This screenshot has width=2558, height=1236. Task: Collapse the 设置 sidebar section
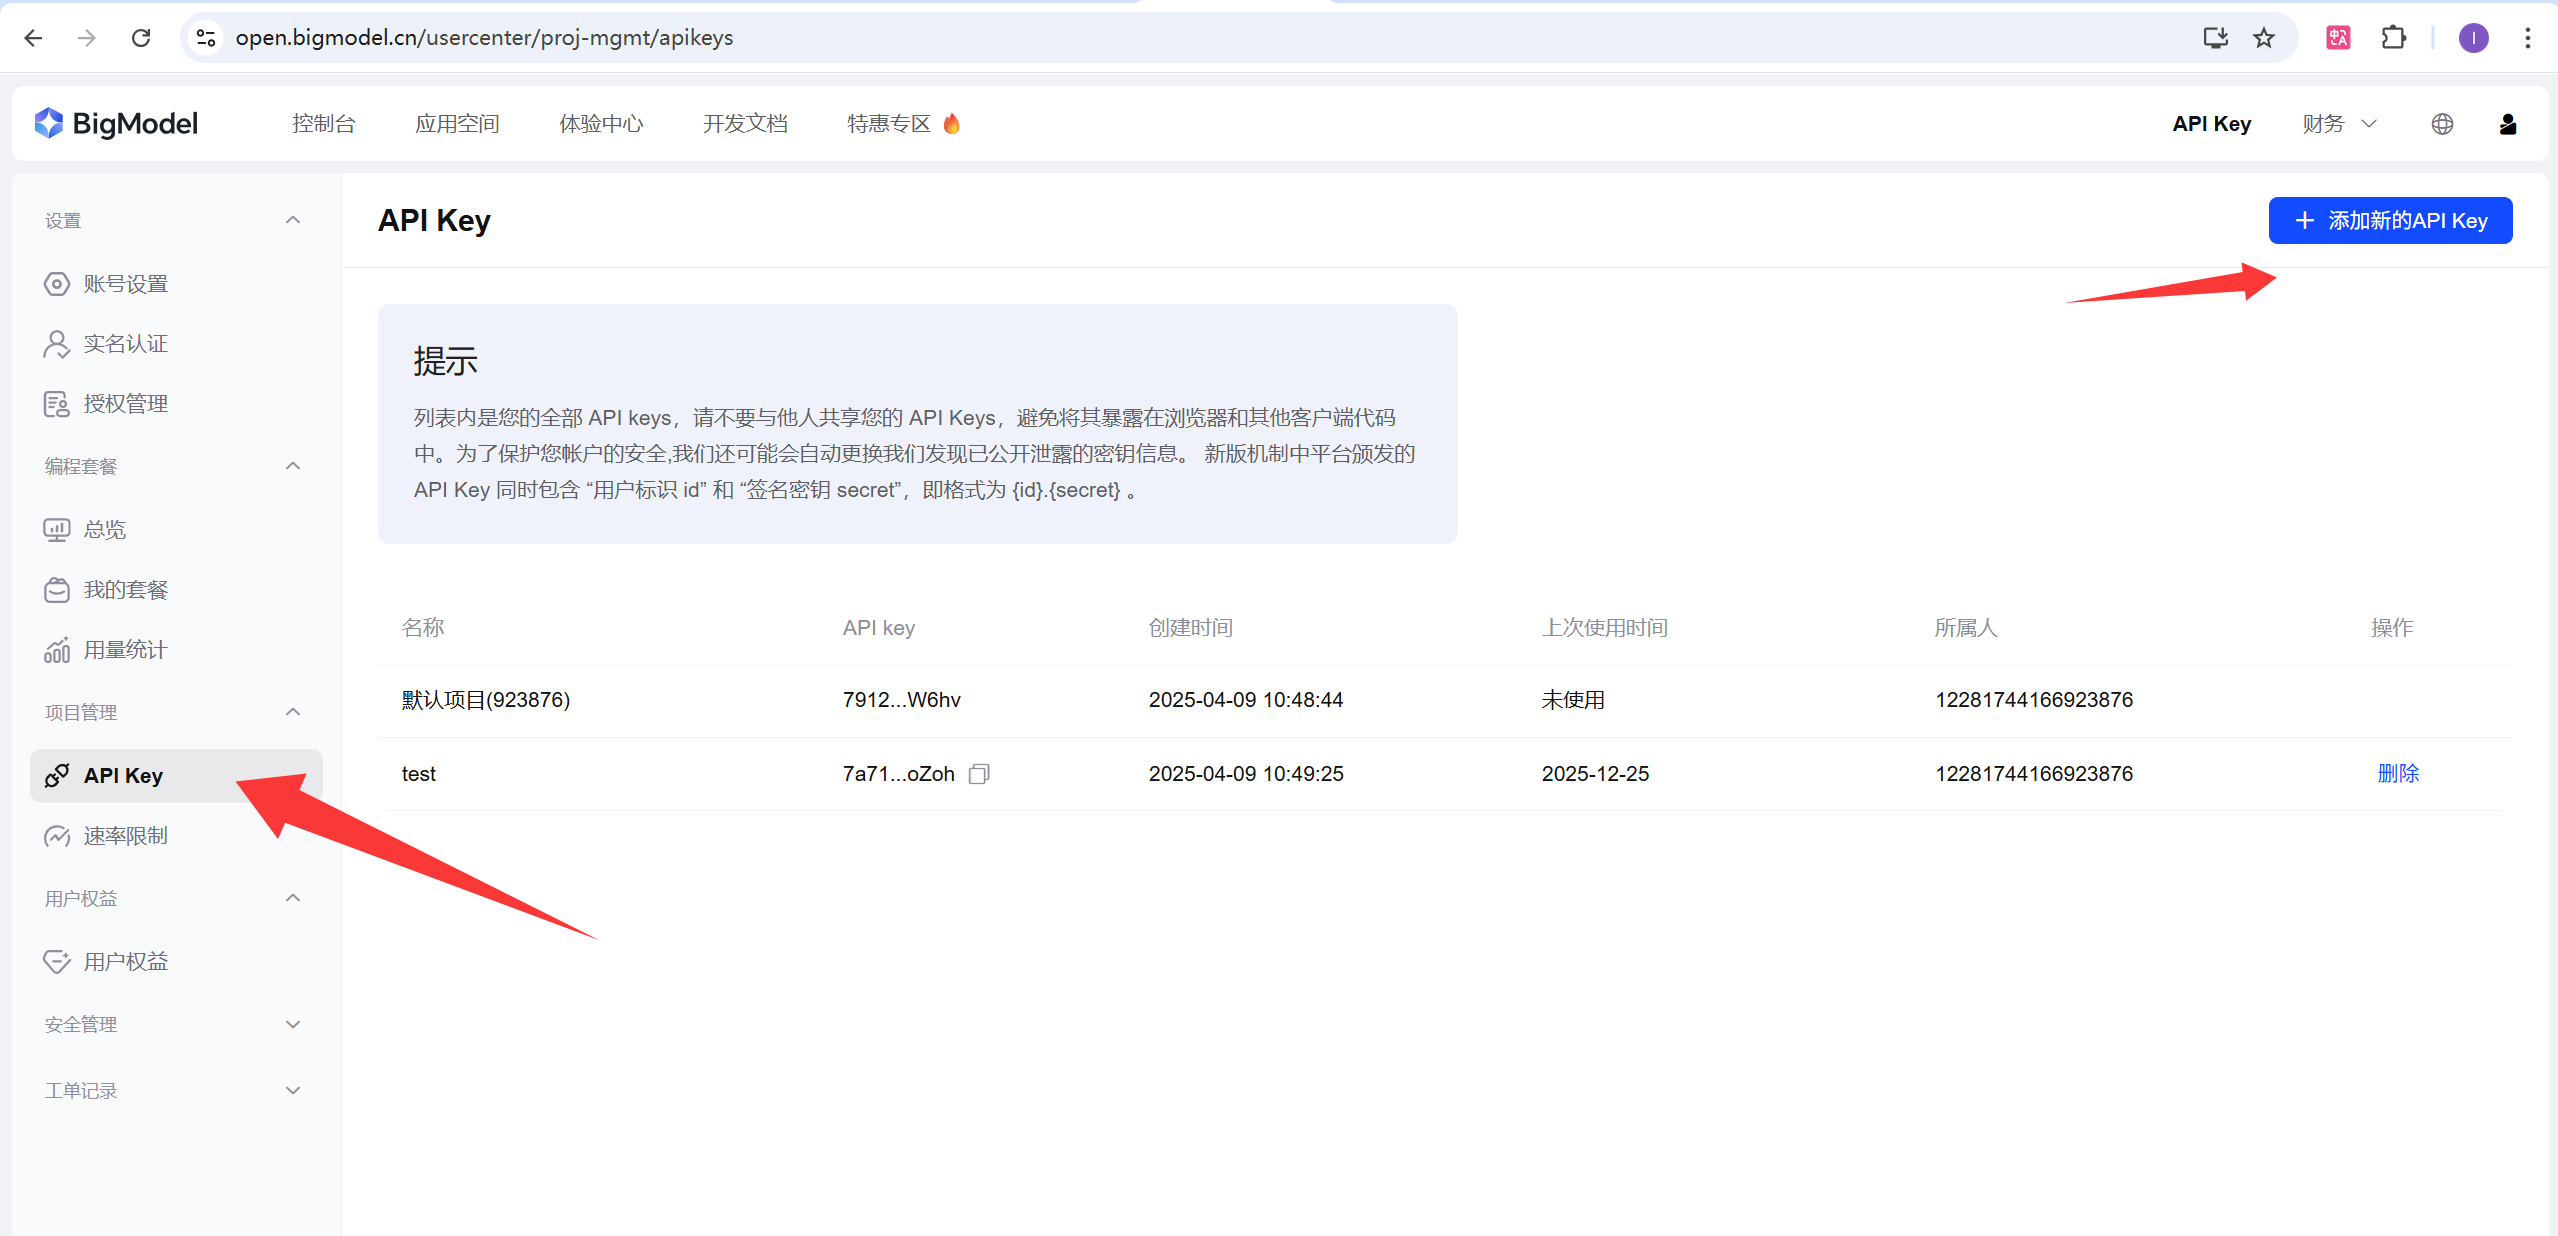click(293, 220)
